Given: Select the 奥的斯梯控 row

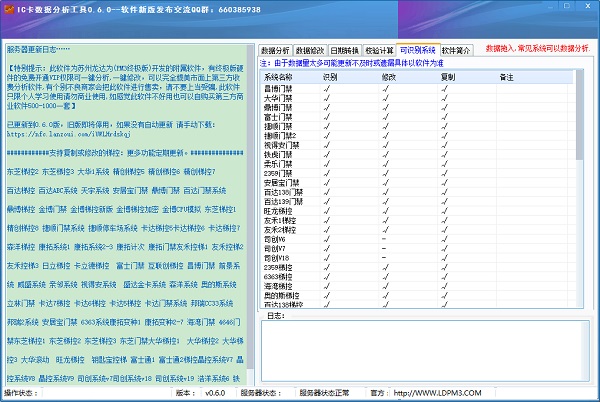Looking at the screenshot, I should pyautogui.click(x=417, y=296).
